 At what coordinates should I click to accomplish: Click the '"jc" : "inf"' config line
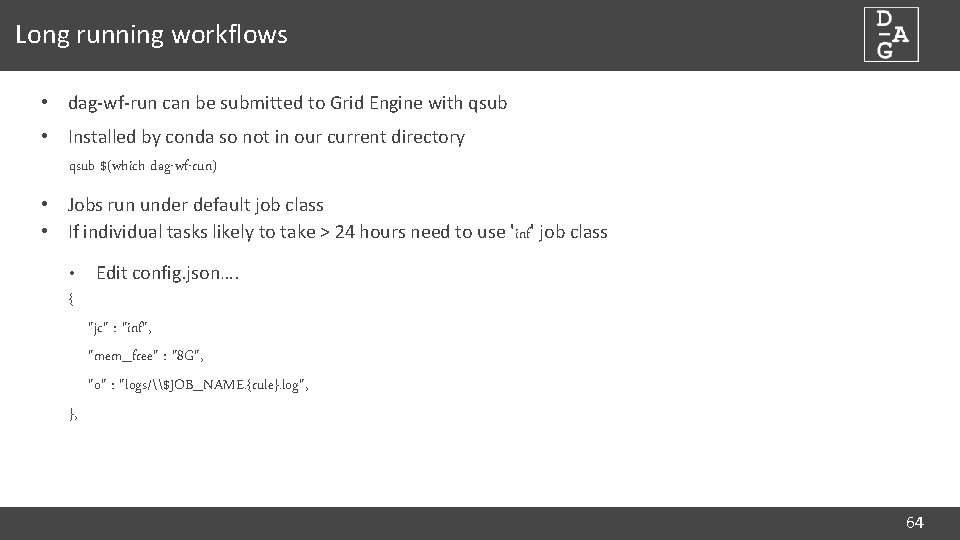click(120, 326)
